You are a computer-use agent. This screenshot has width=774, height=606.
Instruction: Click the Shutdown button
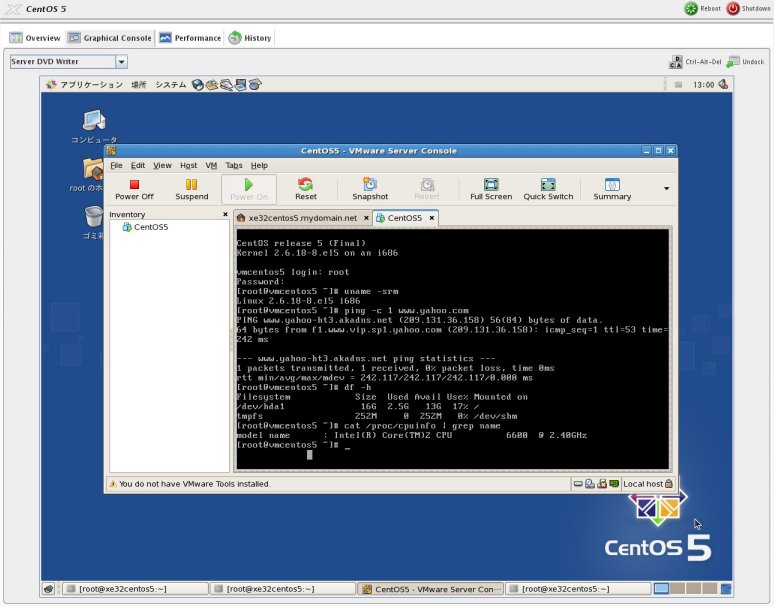point(748,8)
